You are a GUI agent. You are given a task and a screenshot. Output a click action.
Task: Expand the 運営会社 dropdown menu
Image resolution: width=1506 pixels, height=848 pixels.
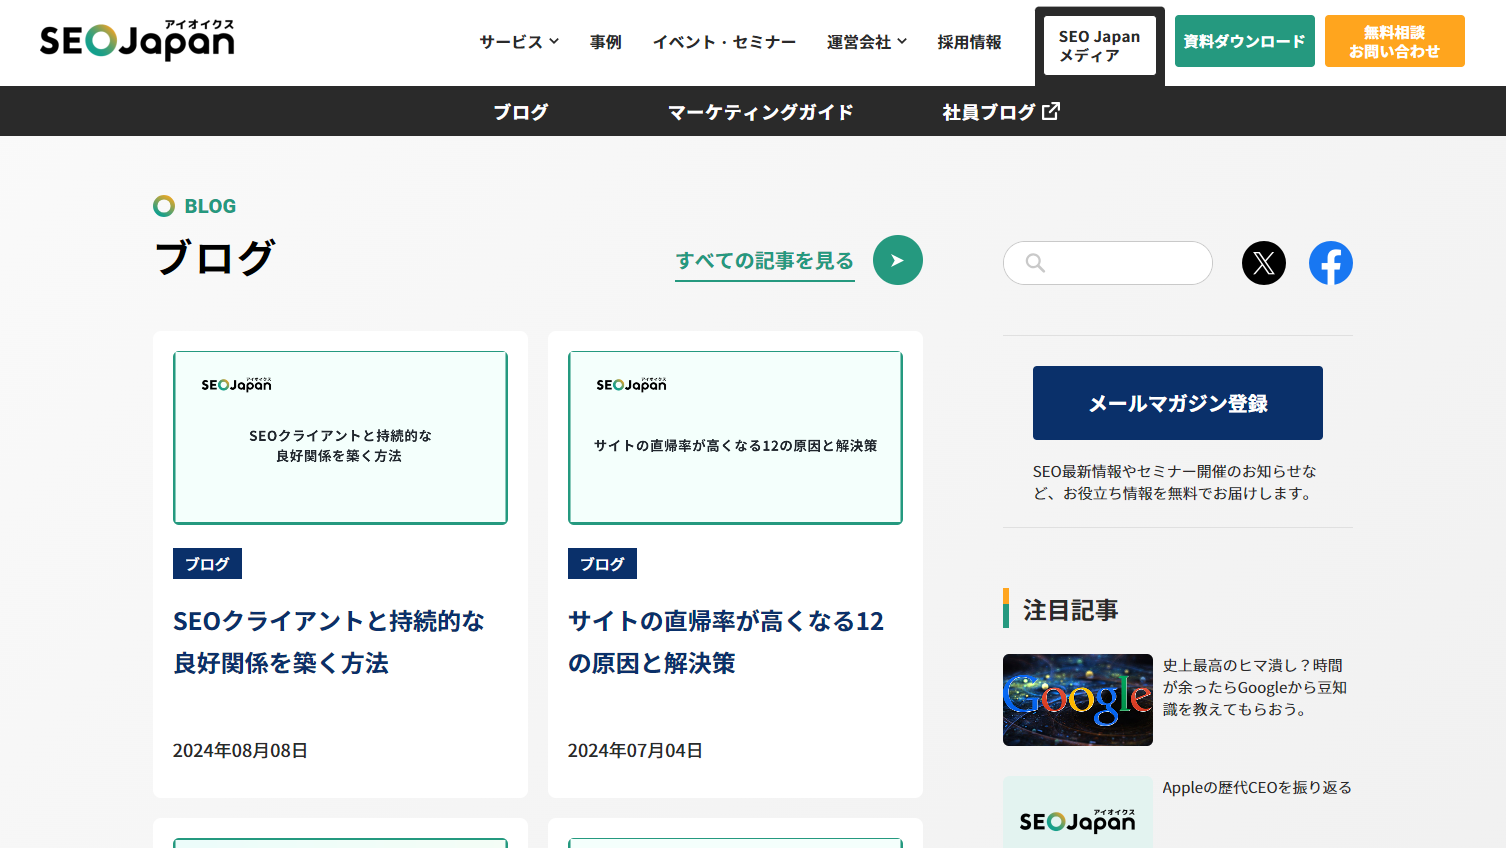click(867, 42)
